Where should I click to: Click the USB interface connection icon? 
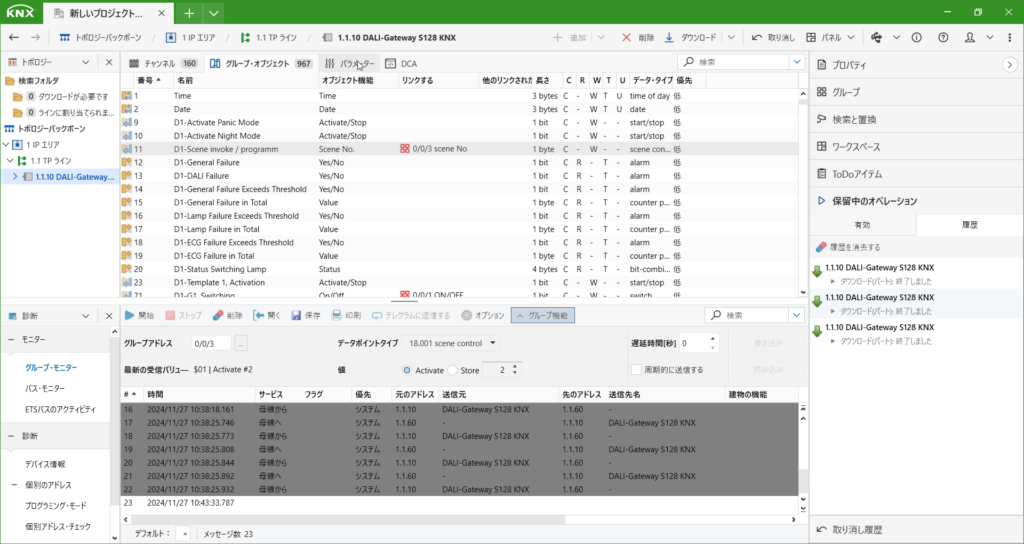tap(877, 38)
